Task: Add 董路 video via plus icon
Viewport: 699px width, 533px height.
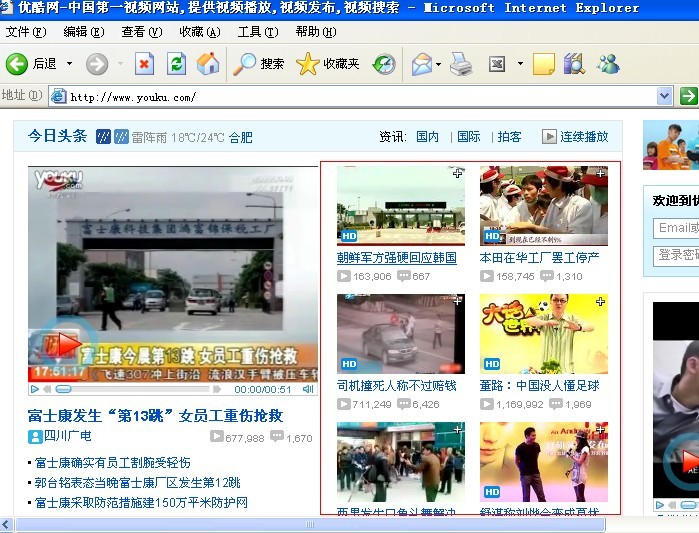Action: pyautogui.click(x=600, y=301)
